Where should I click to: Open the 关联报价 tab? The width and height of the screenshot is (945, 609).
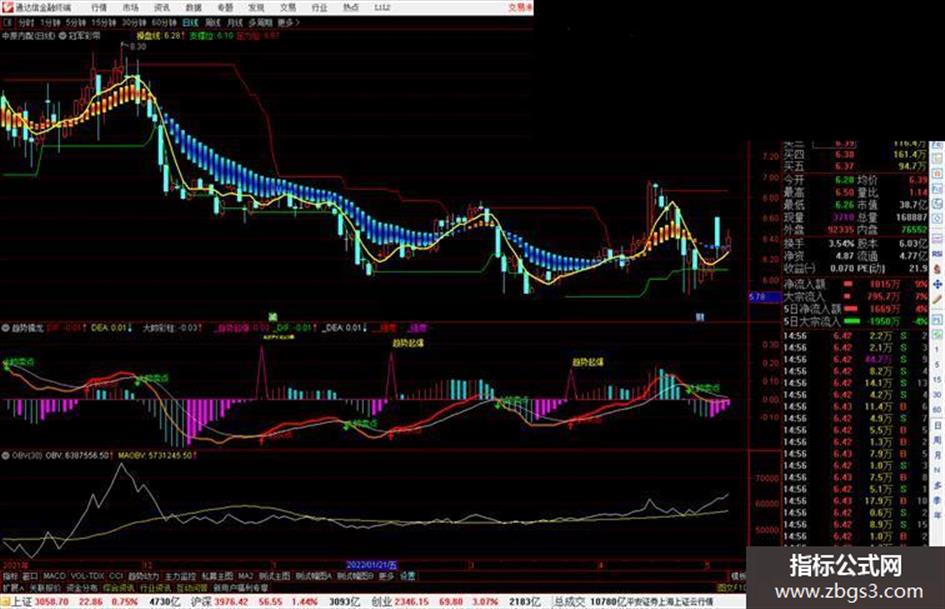(x=45, y=587)
